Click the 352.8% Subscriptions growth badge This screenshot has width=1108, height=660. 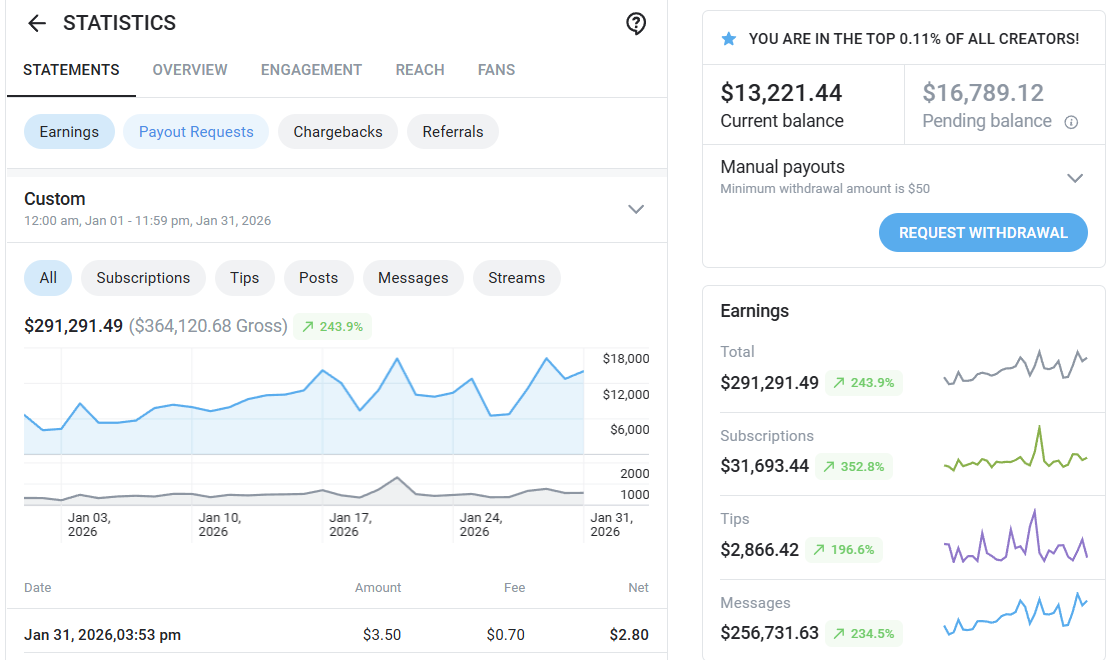(854, 466)
